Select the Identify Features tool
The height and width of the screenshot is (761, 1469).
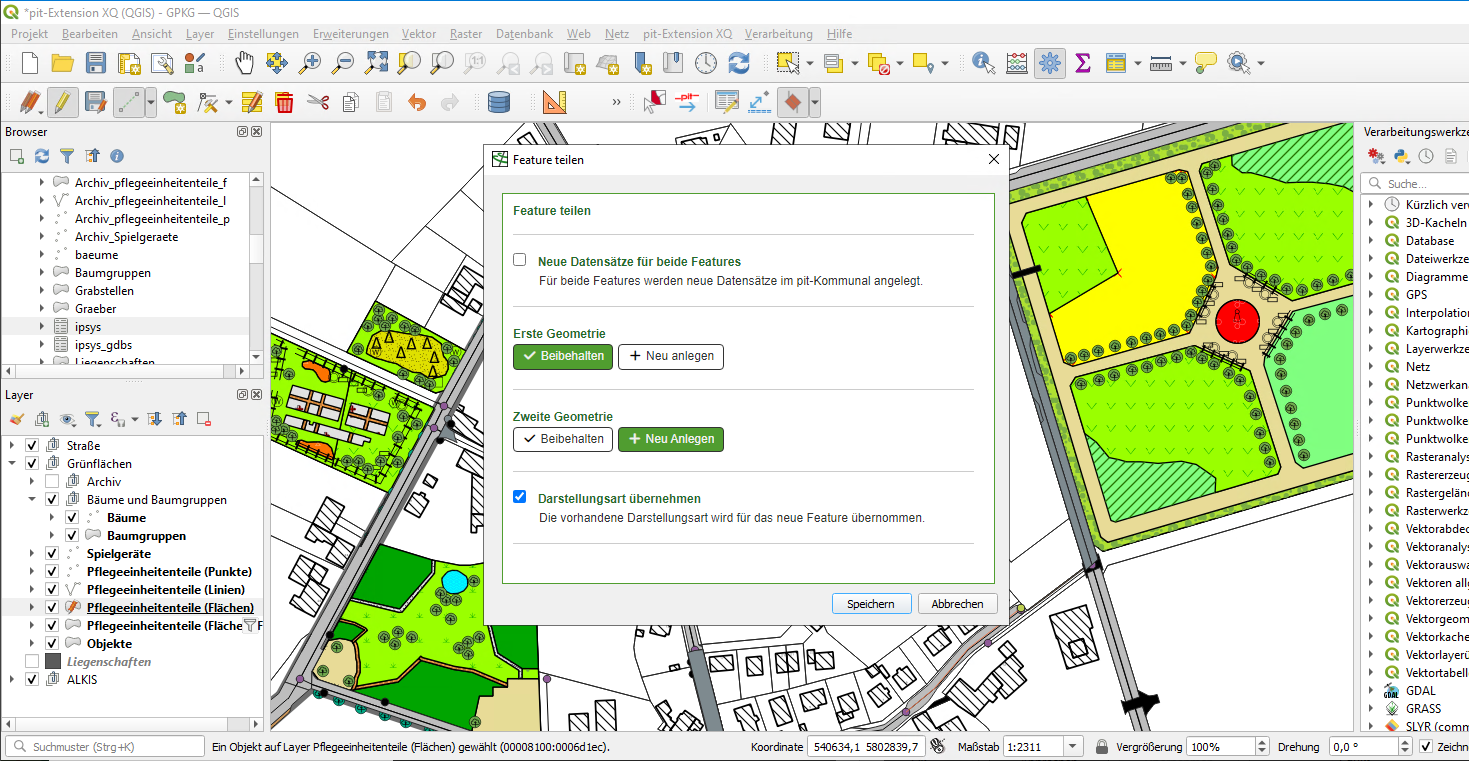(x=982, y=63)
